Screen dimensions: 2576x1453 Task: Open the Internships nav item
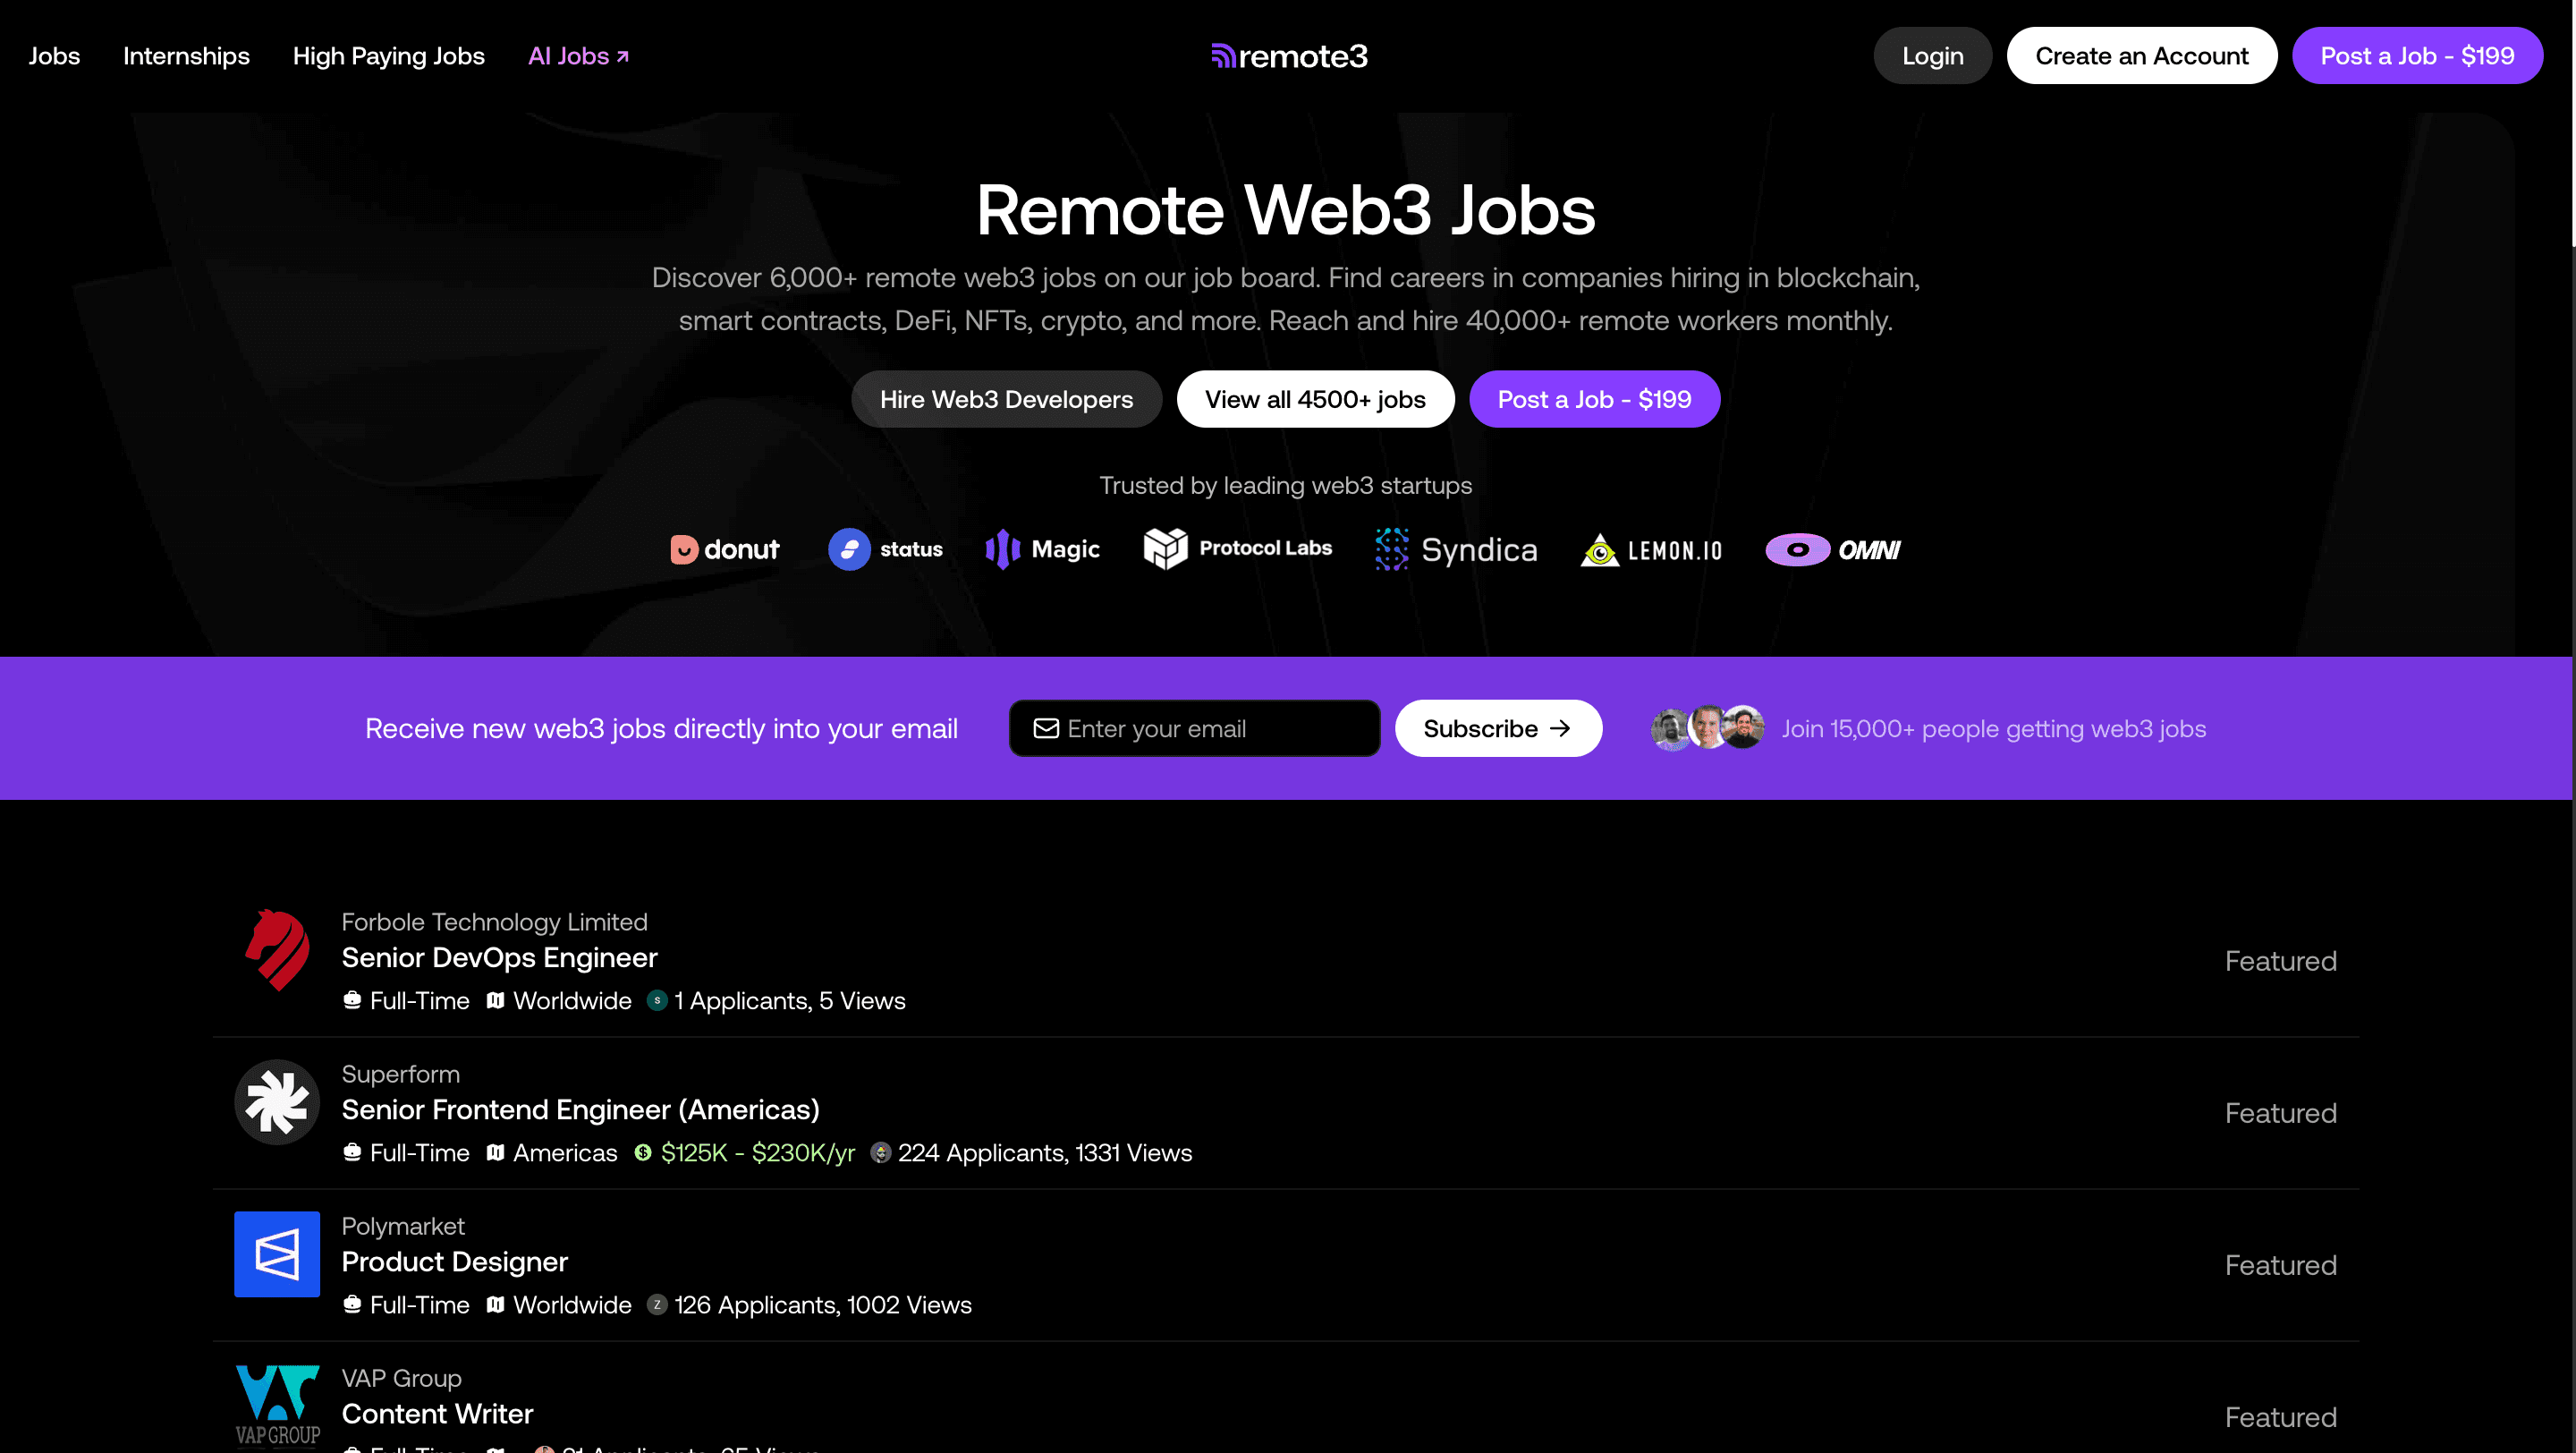coord(186,56)
